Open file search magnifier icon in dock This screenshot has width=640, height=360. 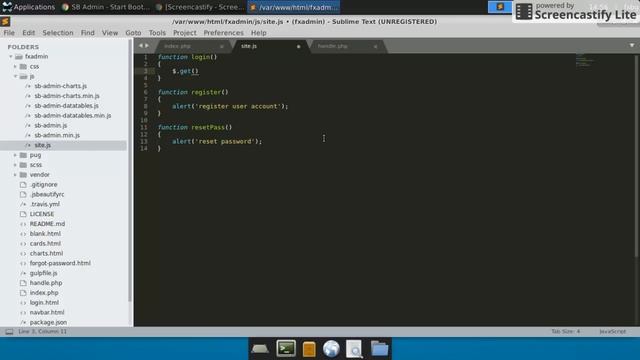pyautogui.click(x=354, y=349)
